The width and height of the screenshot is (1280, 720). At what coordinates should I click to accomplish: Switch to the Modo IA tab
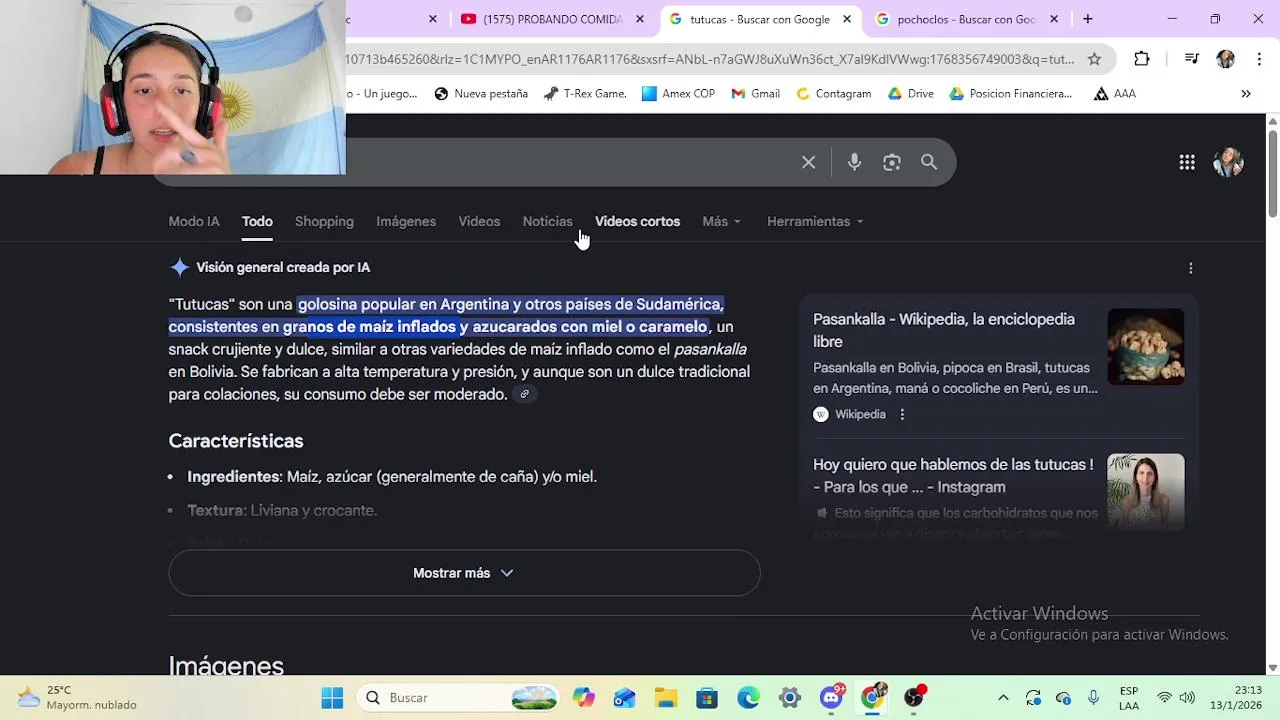[194, 221]
